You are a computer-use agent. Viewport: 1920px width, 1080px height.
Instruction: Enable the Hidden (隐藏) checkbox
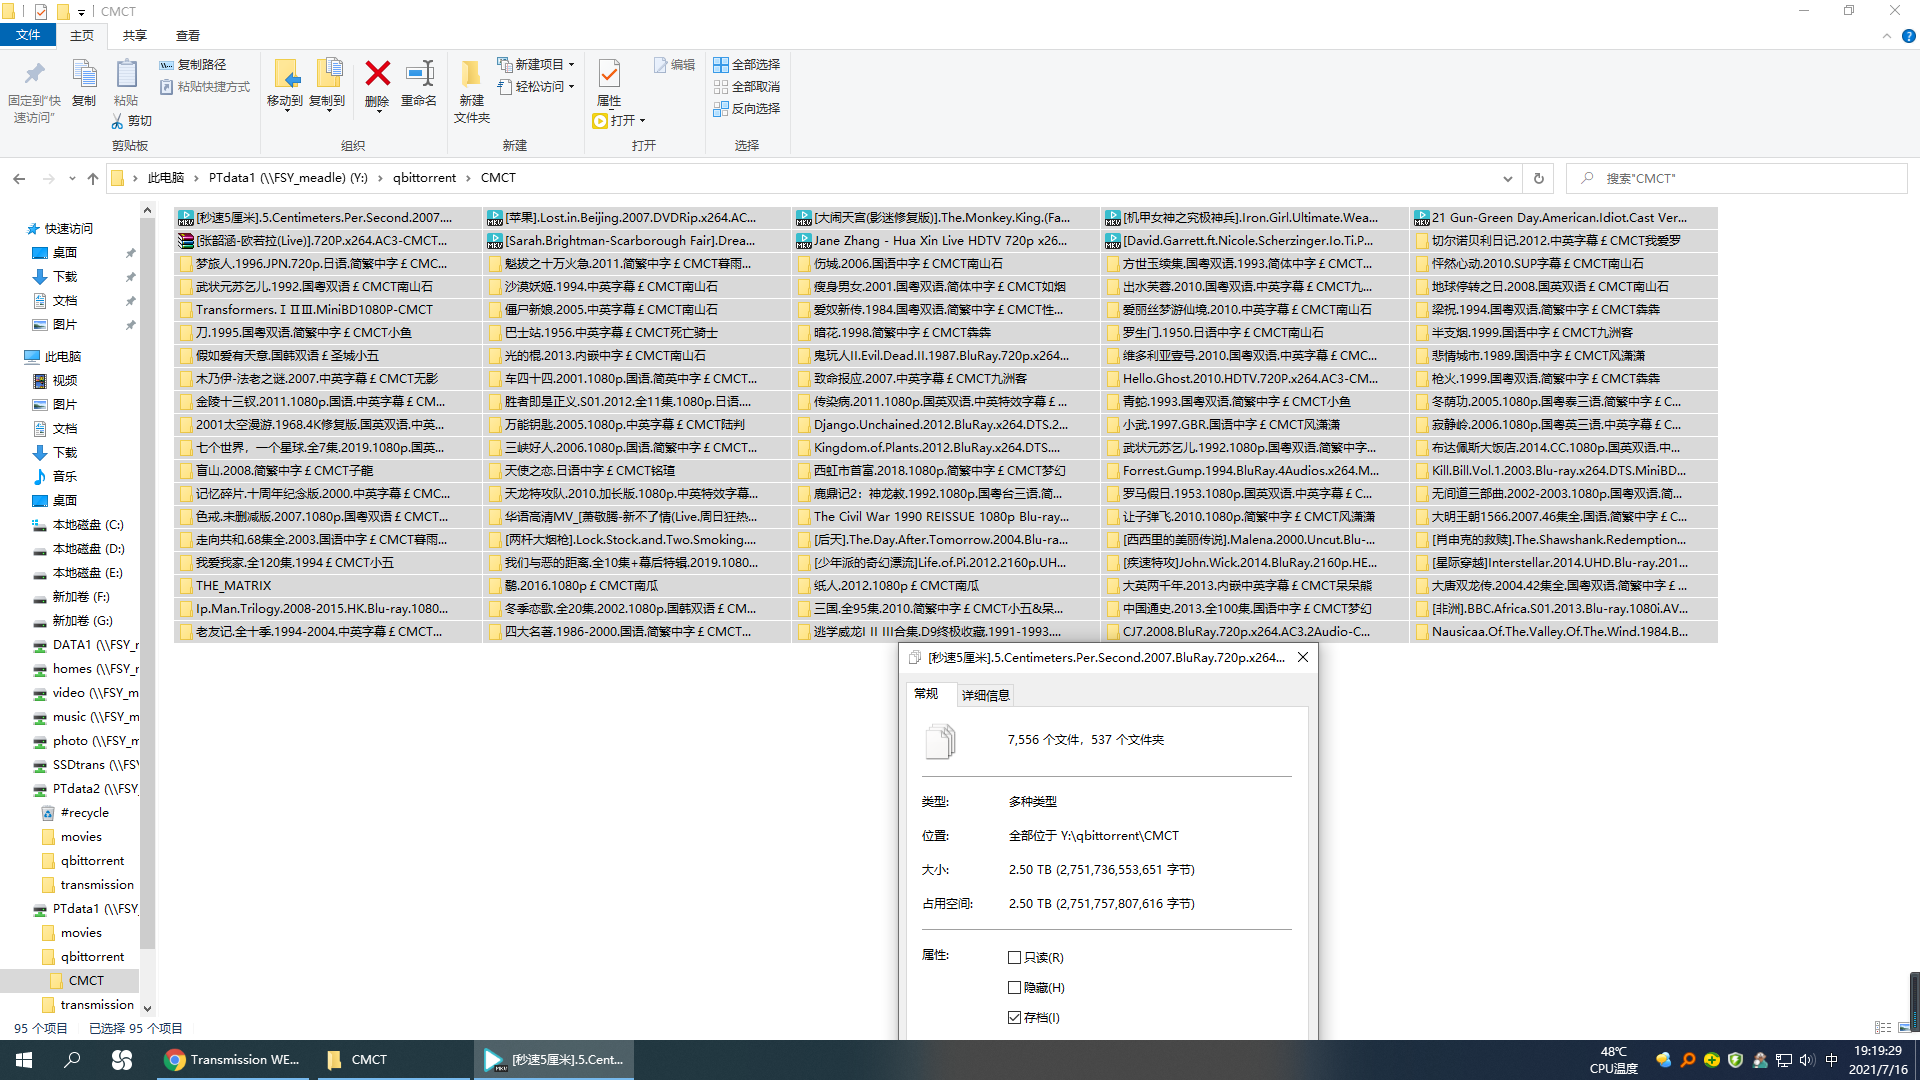coord(1015,987)
